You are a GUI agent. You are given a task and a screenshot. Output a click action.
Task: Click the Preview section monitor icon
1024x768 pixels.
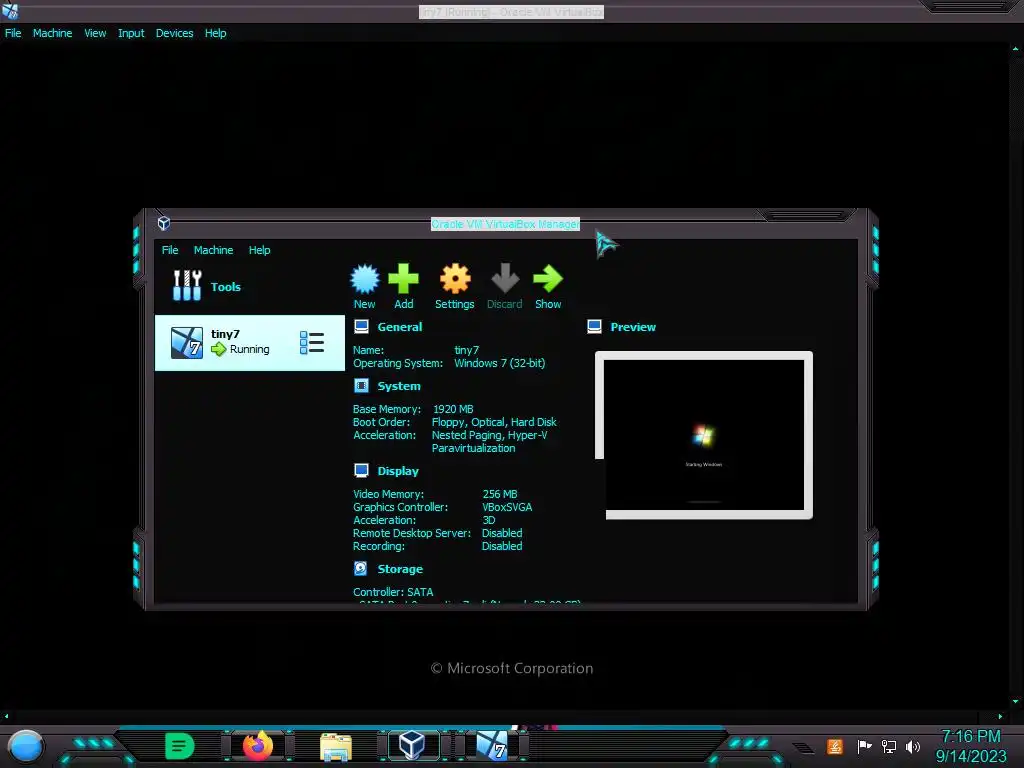(594, 327)
